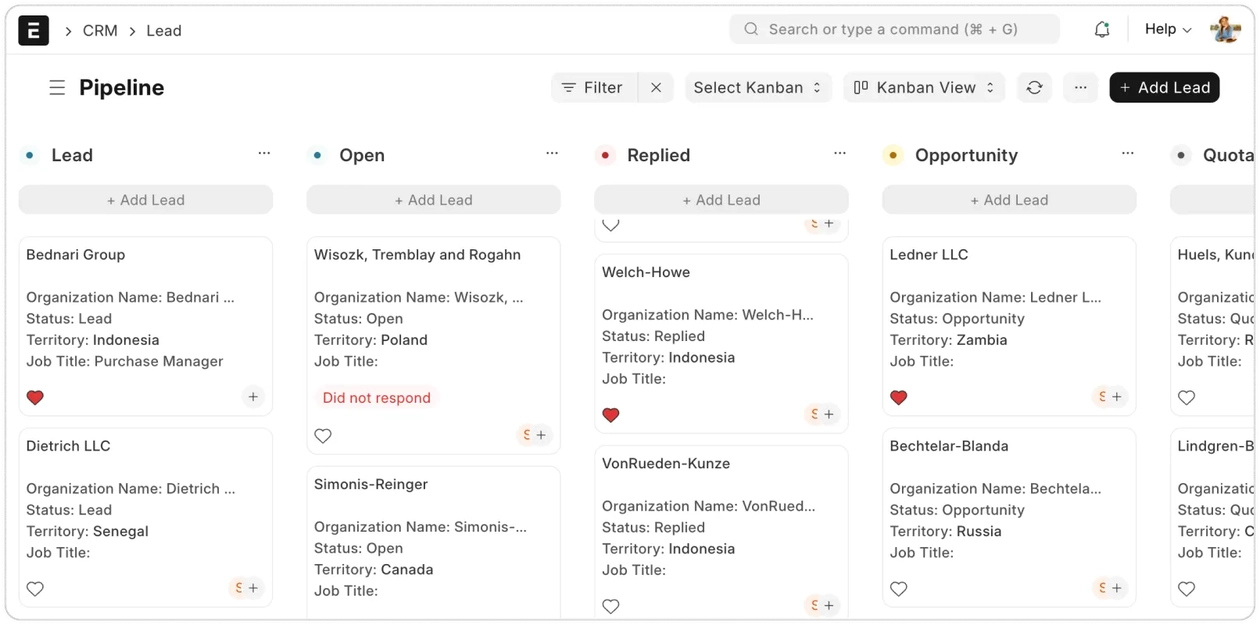Click the Lead breadcrumb item

pos(164,31)
